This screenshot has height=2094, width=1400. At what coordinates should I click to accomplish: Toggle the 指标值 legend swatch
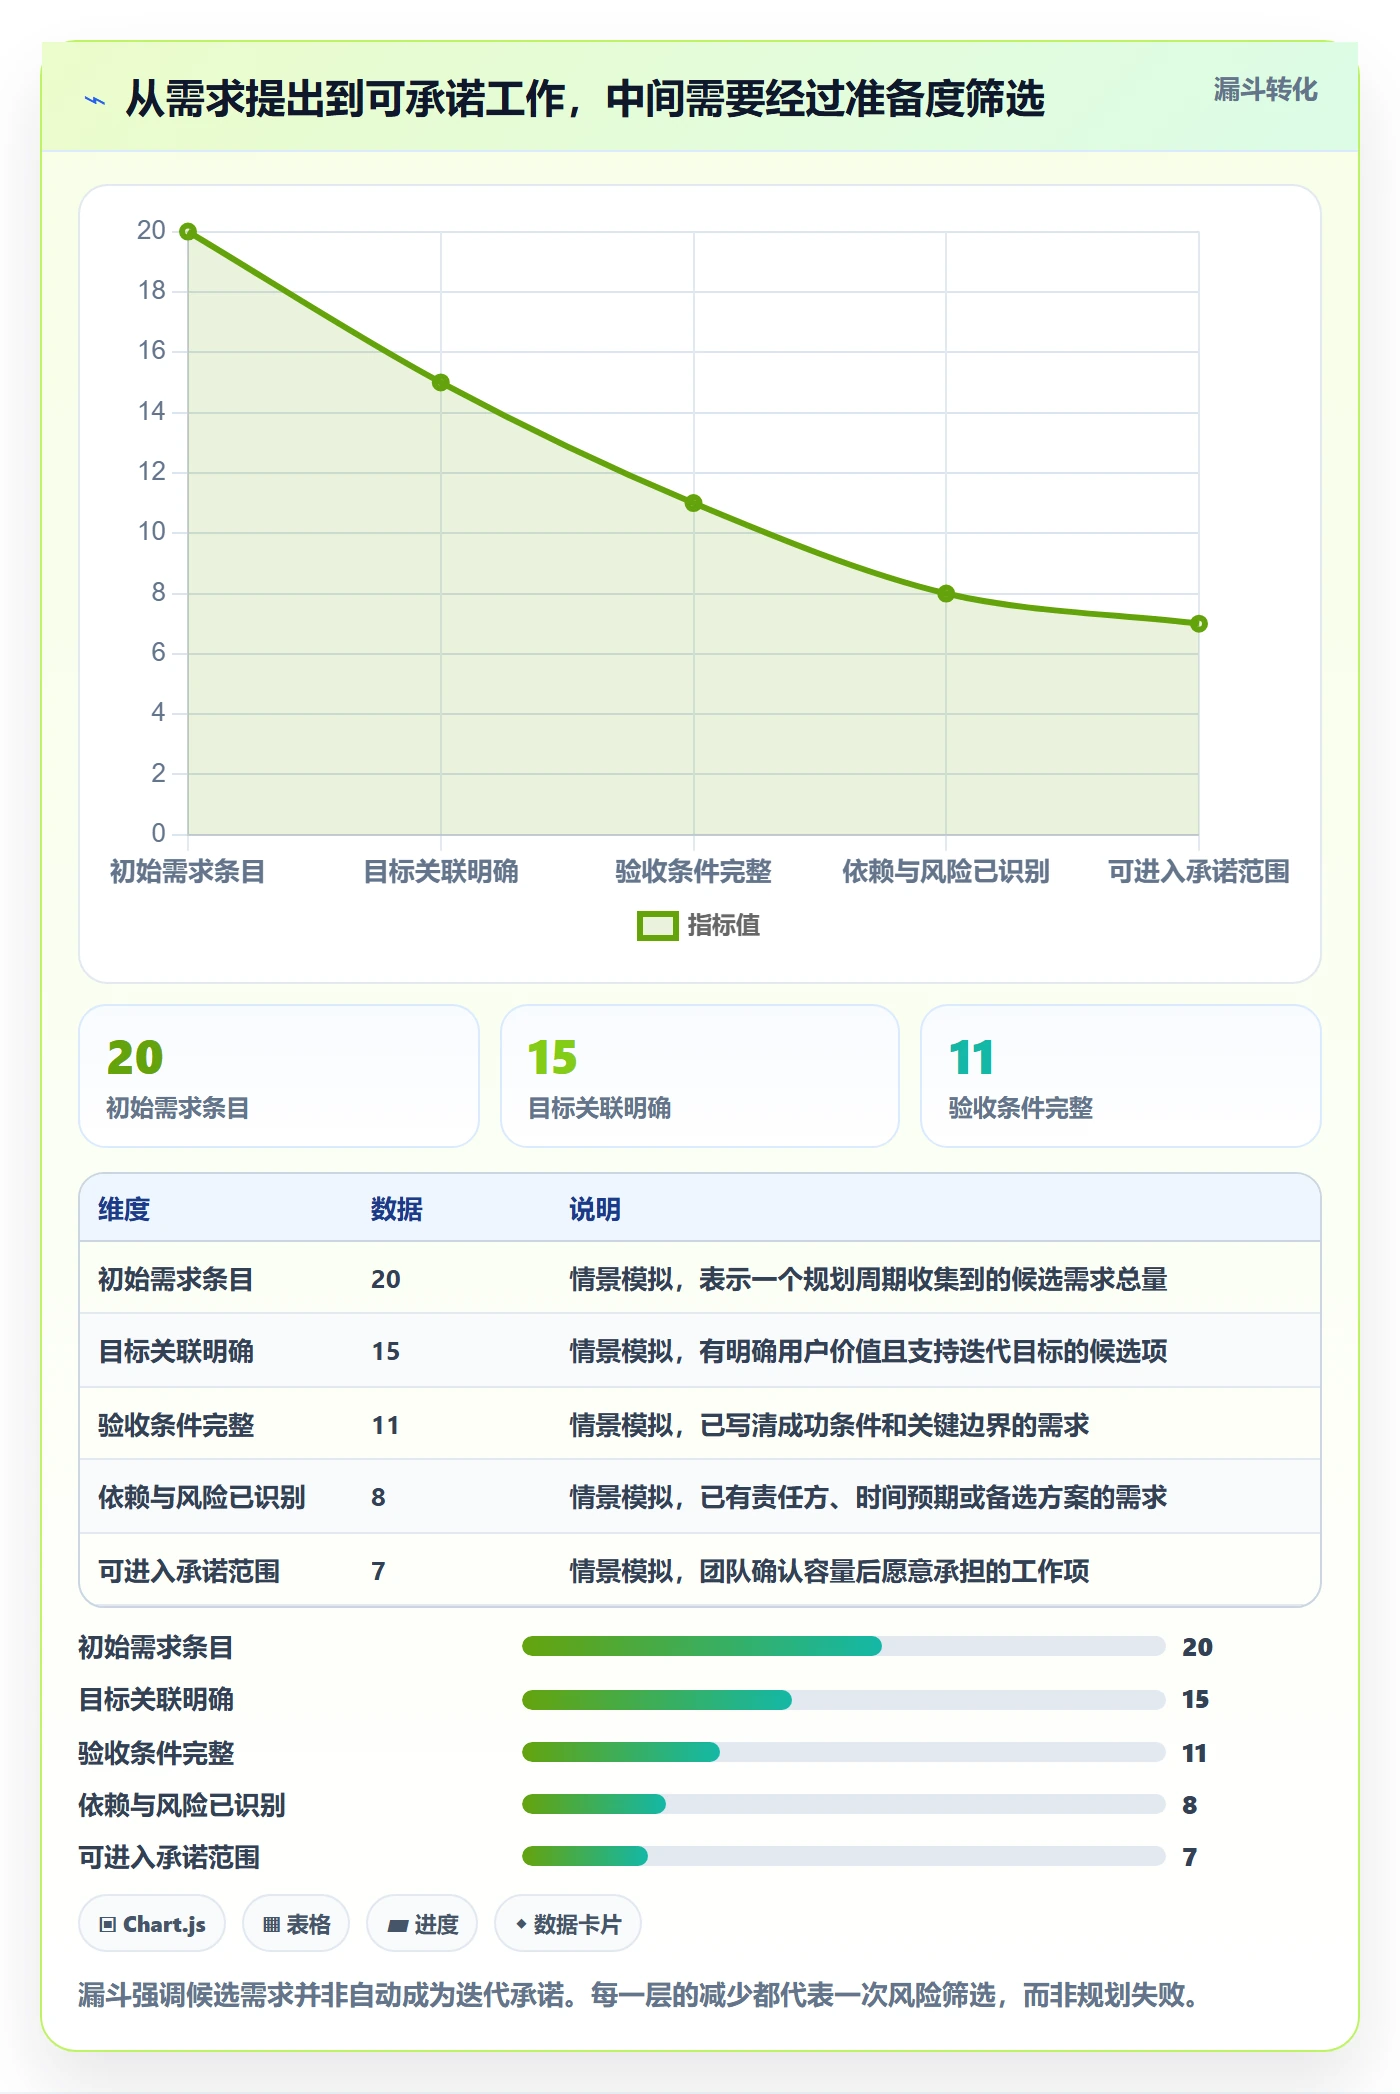pyautogui.click(x=657, y=926)
